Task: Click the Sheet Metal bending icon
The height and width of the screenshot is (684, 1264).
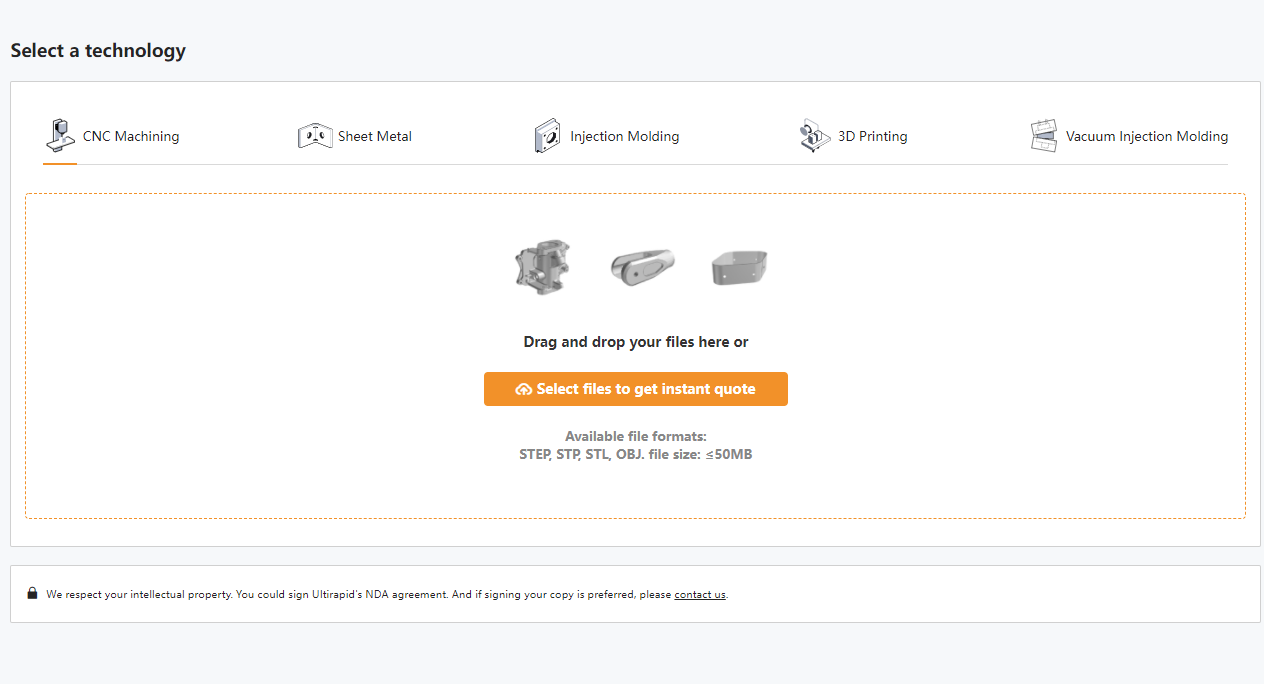Action: click(315, 133)
